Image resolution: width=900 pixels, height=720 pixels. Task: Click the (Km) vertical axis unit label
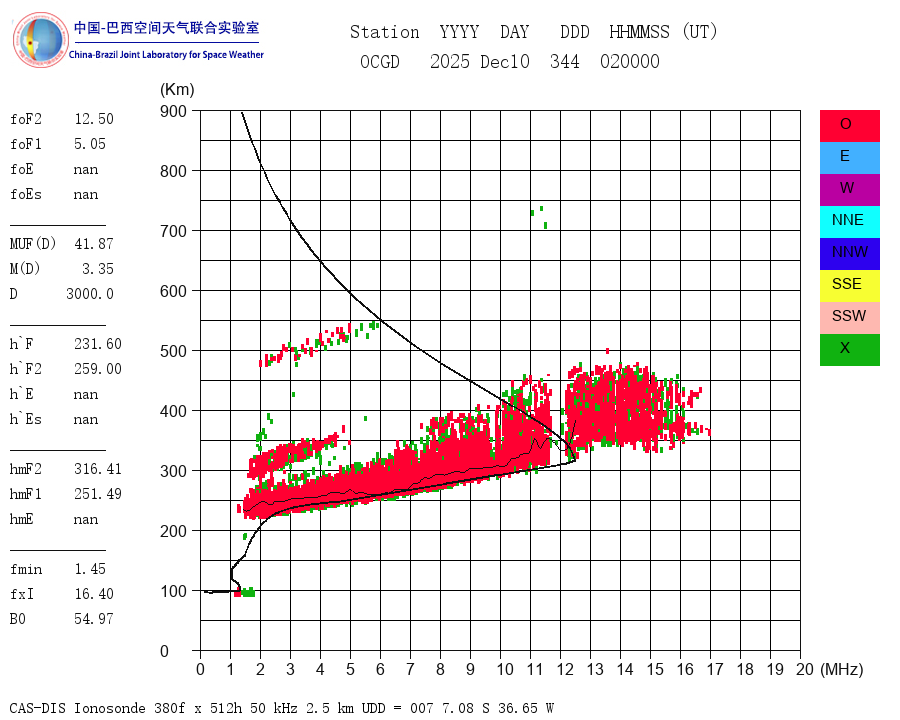[x=177, y=90]
